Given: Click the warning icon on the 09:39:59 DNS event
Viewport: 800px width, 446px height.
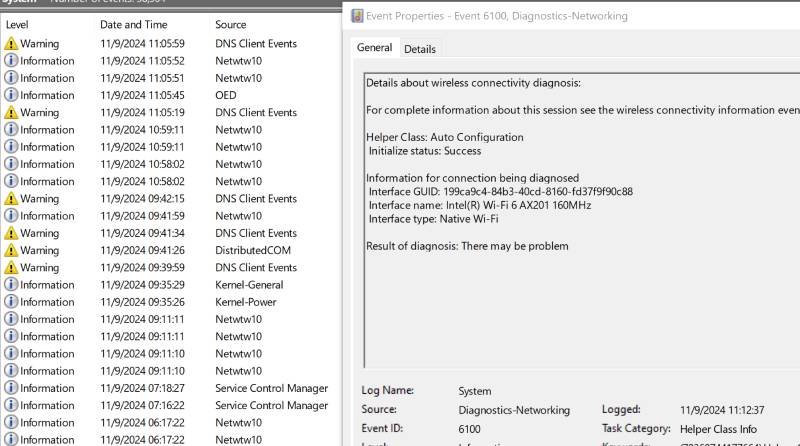Looking at the screenshot, I should (x=11, y=268).
